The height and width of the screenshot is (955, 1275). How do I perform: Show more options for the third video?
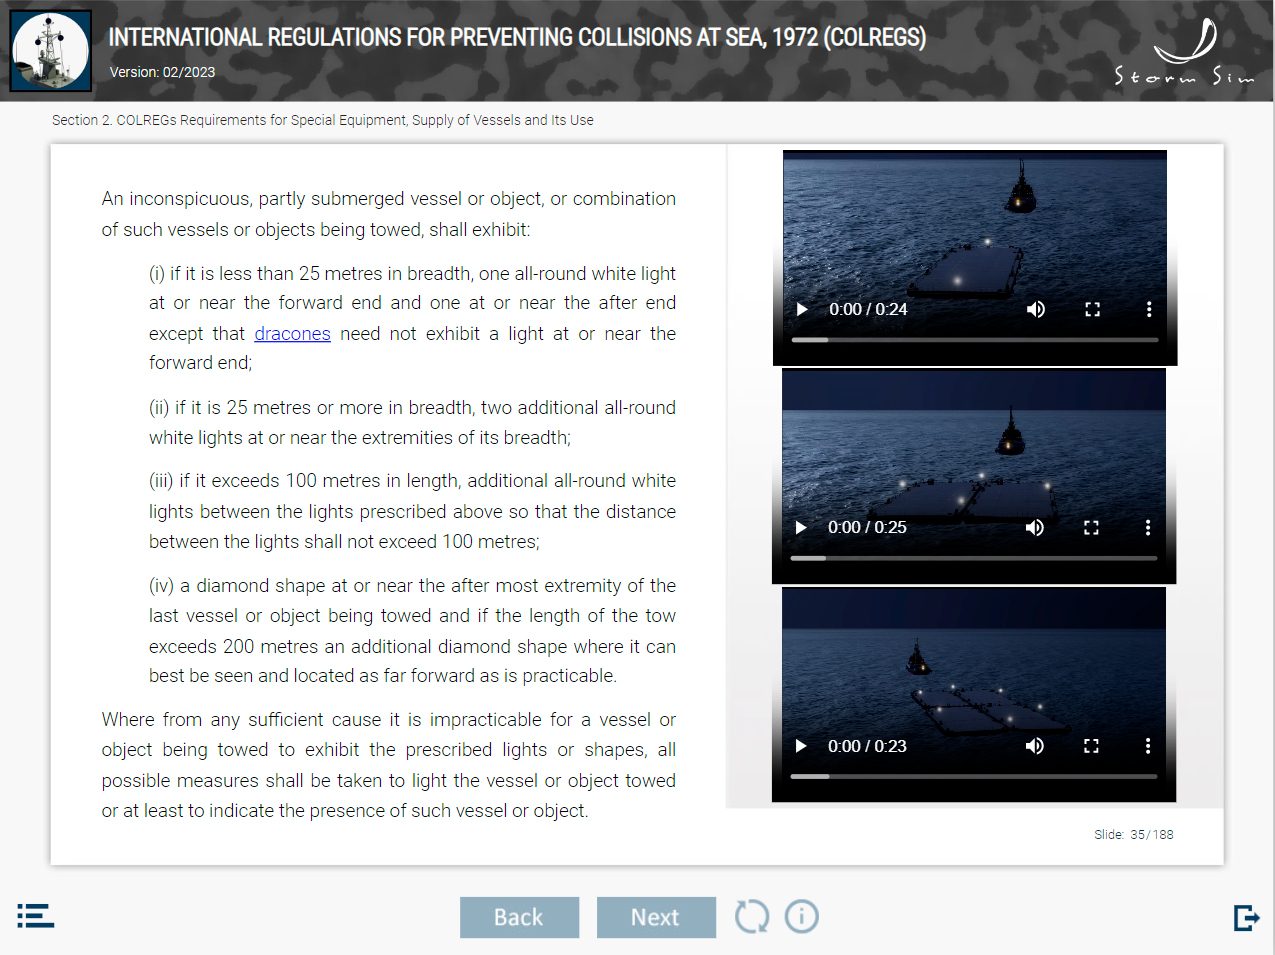pos(1148,746)
